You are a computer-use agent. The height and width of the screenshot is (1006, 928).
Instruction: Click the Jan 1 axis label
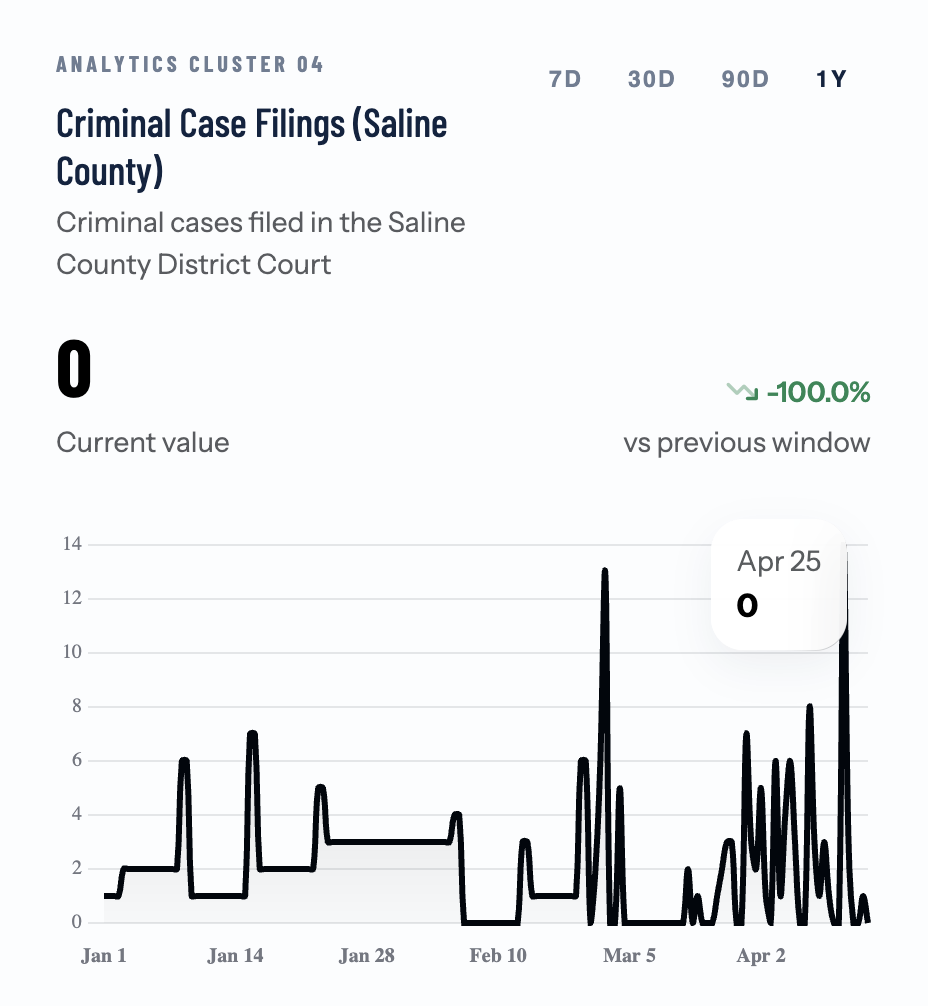coord(103,956)
